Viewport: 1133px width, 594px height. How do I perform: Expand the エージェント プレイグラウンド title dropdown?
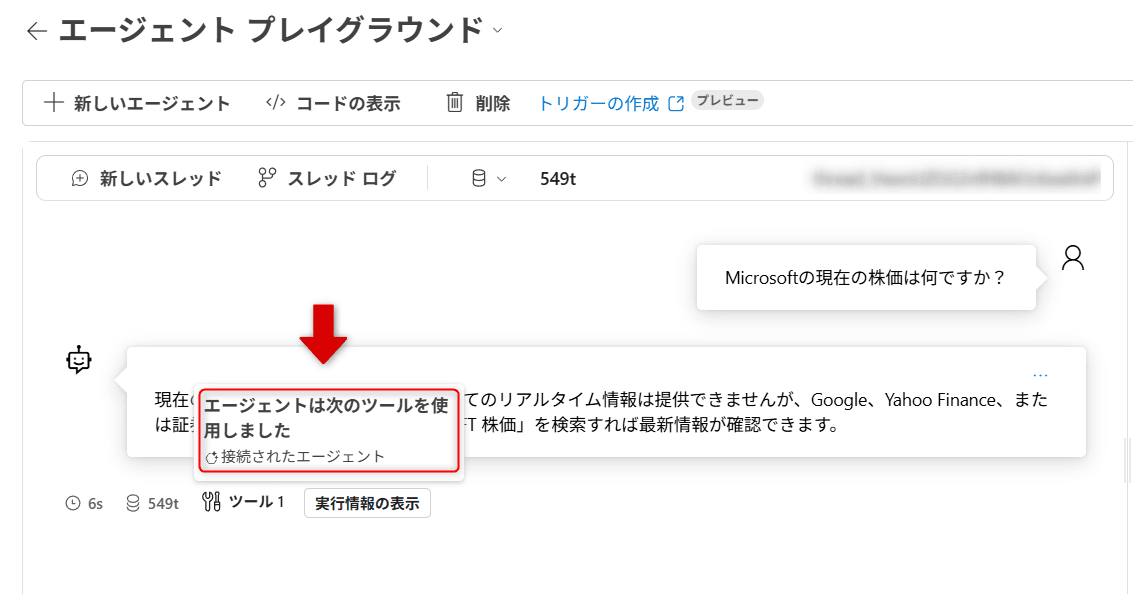pyautogui.click(x=498, y=31)
